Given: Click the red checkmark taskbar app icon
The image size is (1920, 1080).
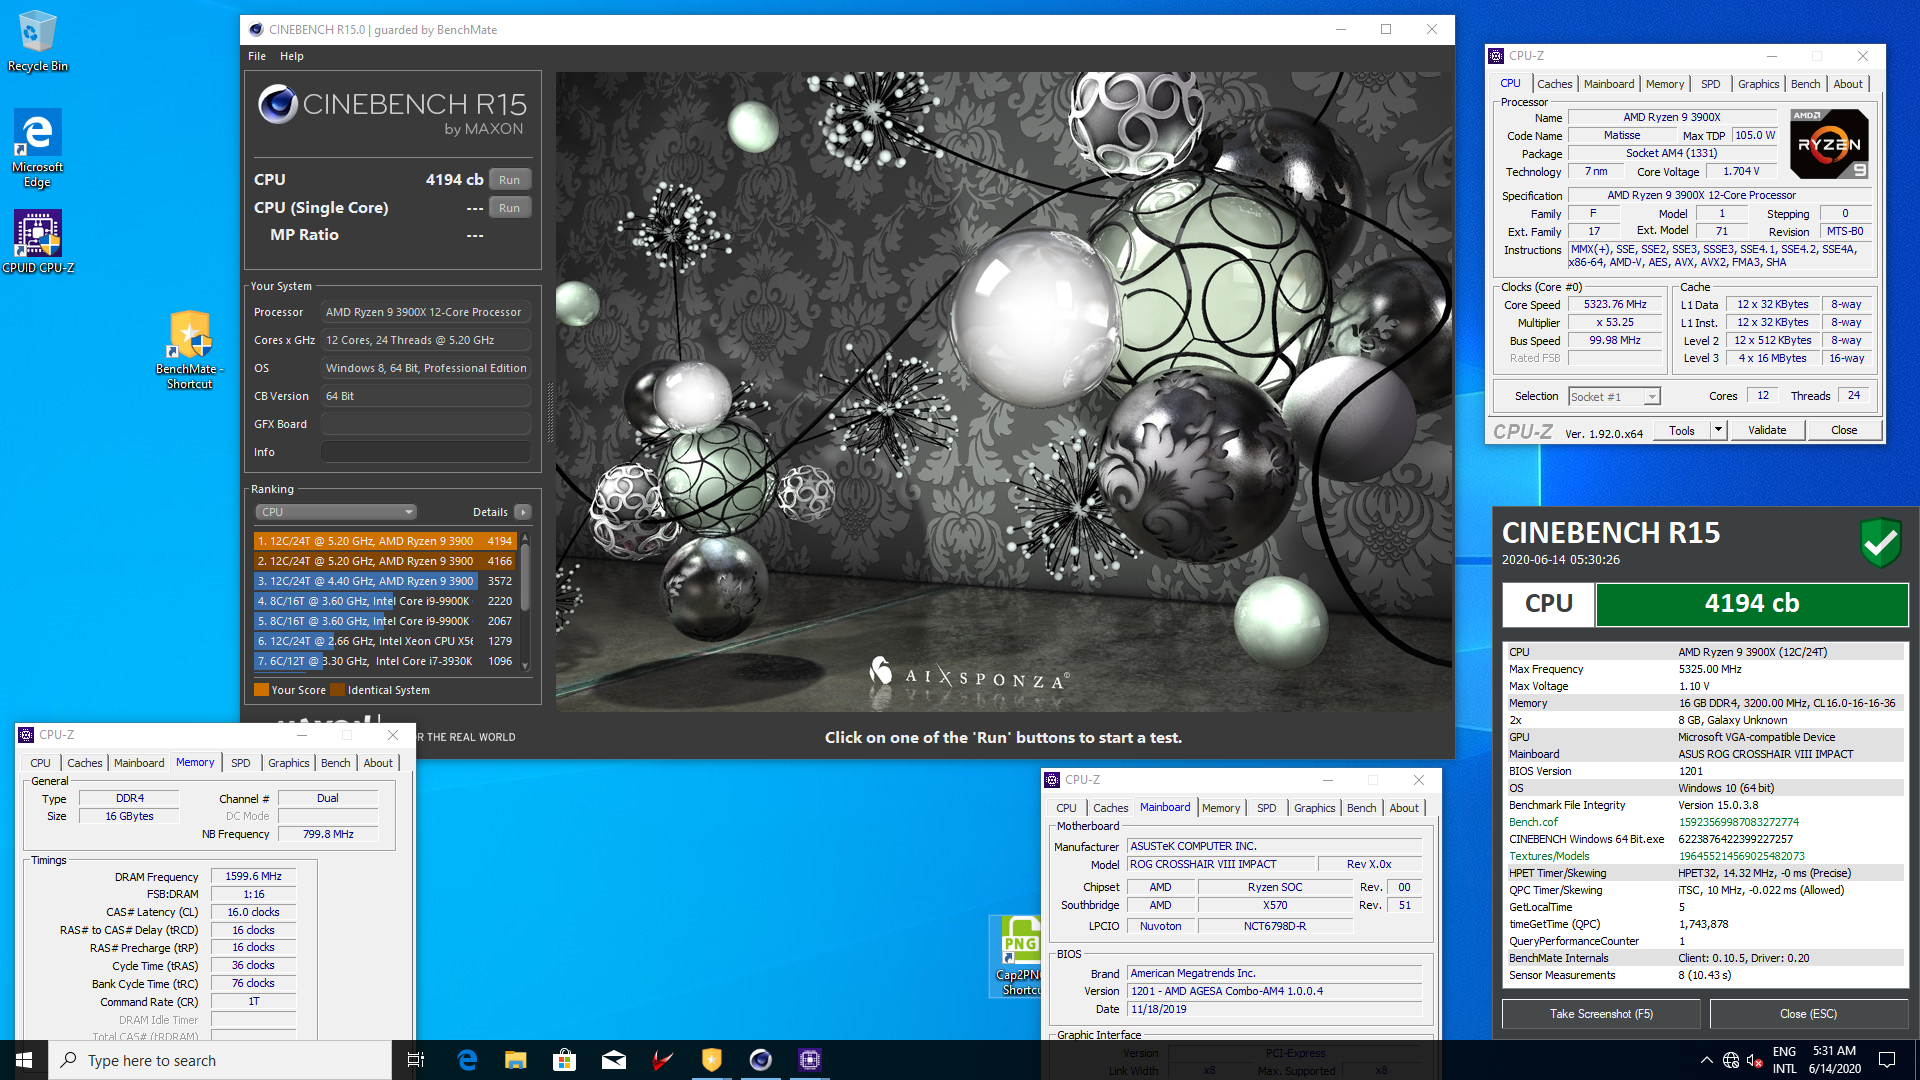Looking at the screenshot, I should [x=662, y=1060].
